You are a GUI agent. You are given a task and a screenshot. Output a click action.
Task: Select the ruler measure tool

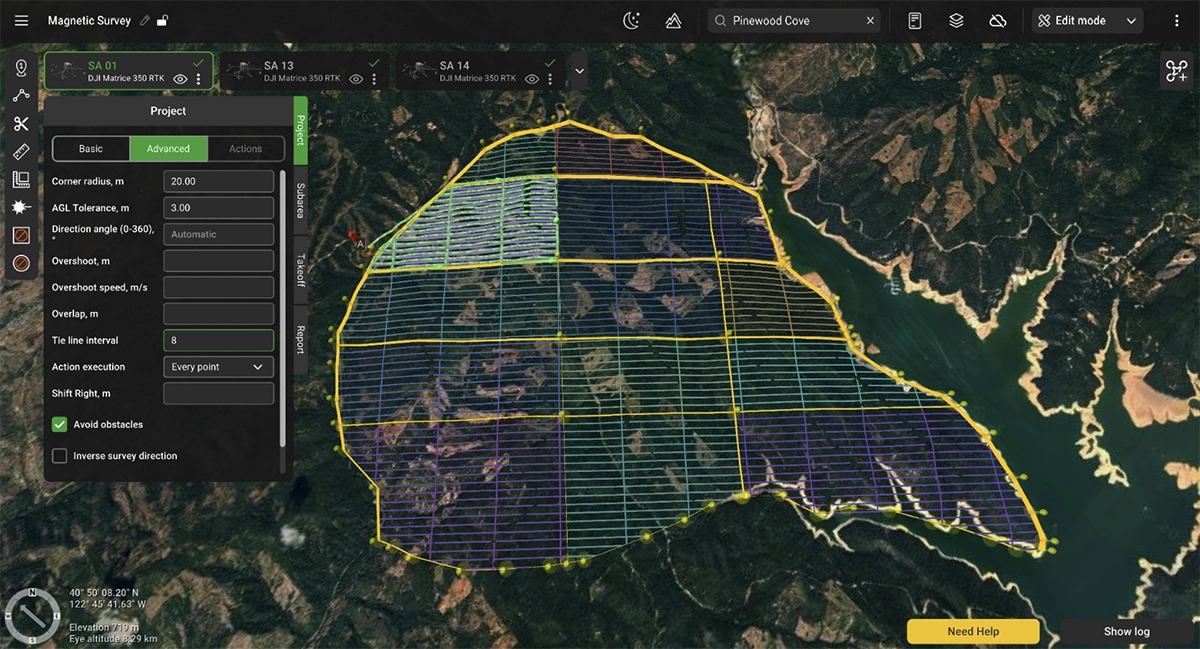21,152
